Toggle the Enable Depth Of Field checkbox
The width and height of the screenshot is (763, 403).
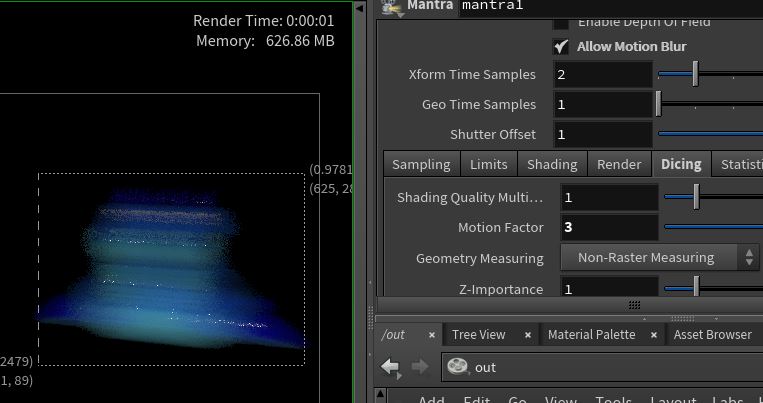[561, 22]
